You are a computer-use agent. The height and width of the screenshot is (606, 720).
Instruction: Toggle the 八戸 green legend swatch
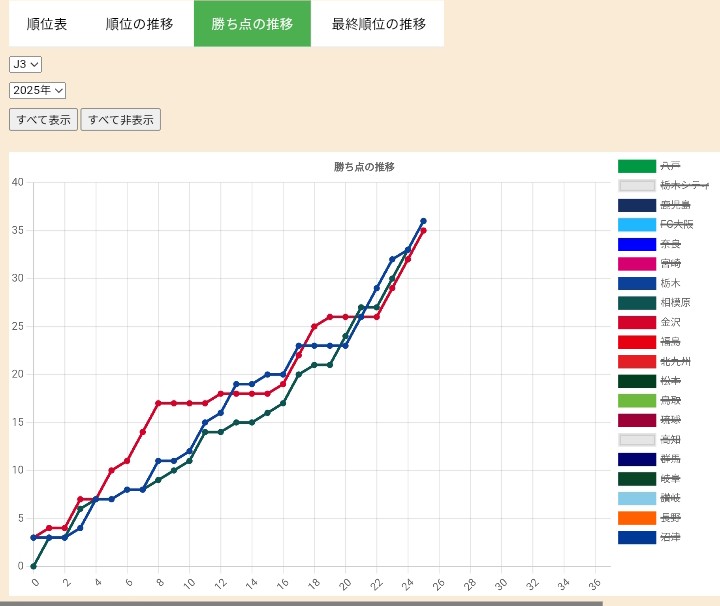point(637,166)
